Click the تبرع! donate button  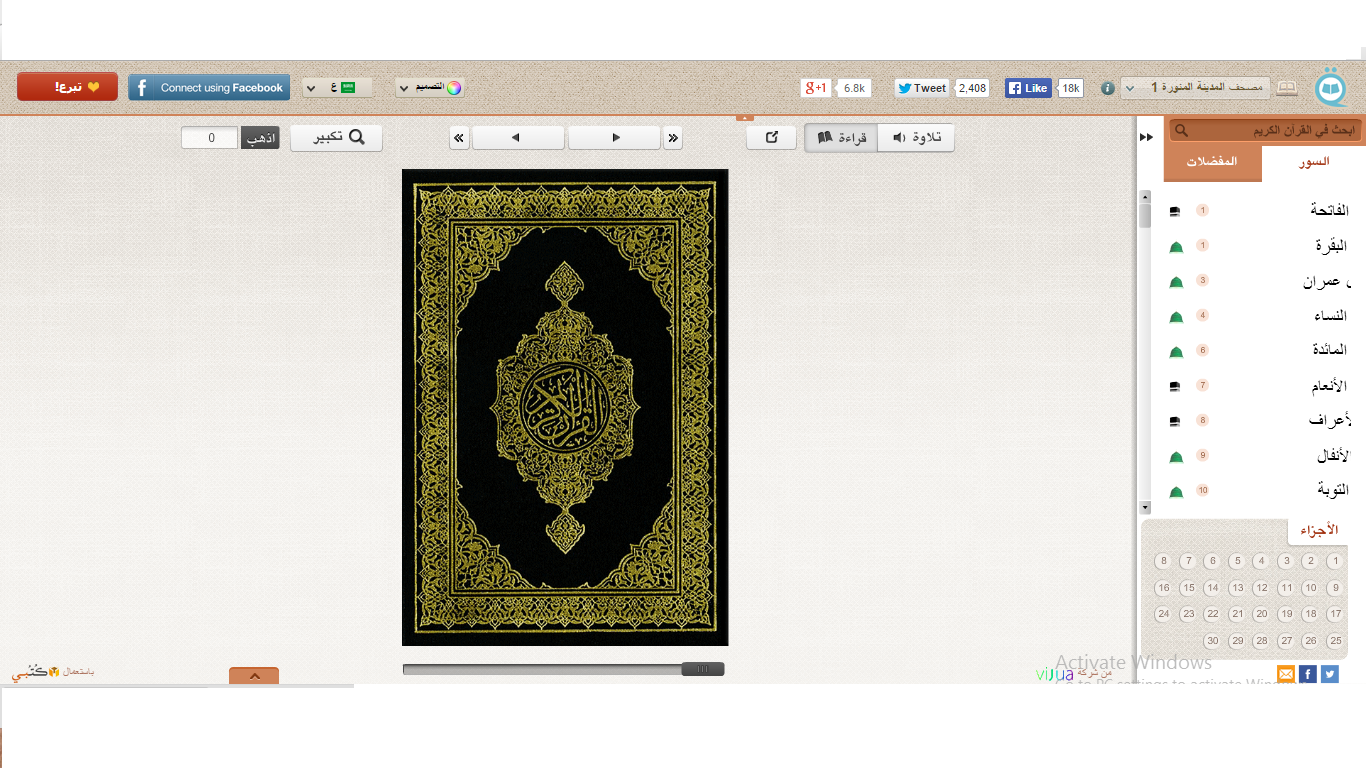67,88
